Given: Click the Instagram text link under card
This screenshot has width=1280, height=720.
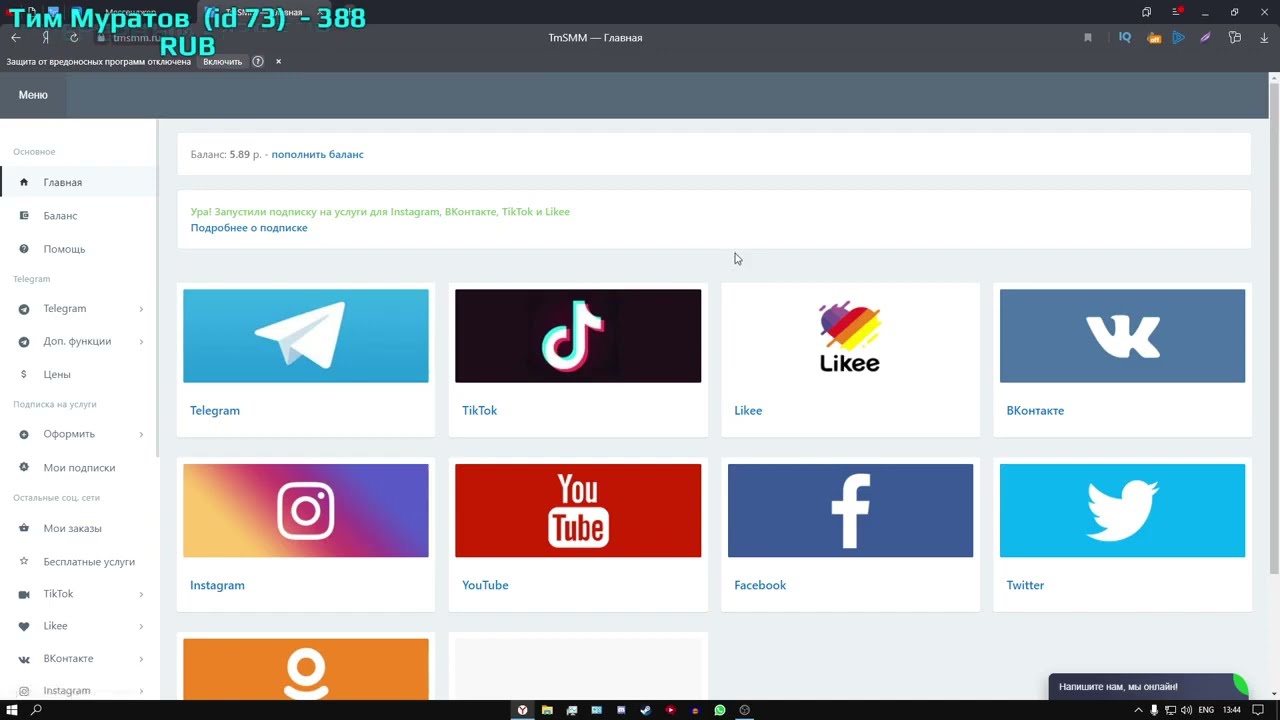Looking at the screenshot, I should click(x=217, y=585).
